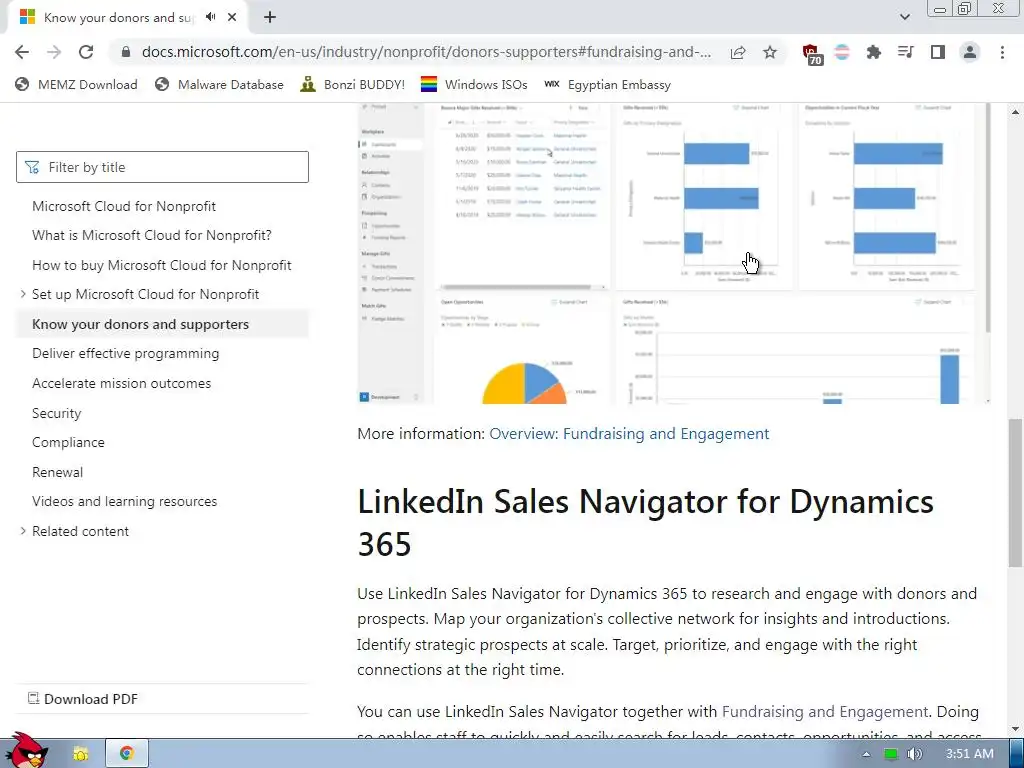The width and height of the screenshot is (1024, 768).
Task: Open a new tab
Action: (x=270, y=17)
